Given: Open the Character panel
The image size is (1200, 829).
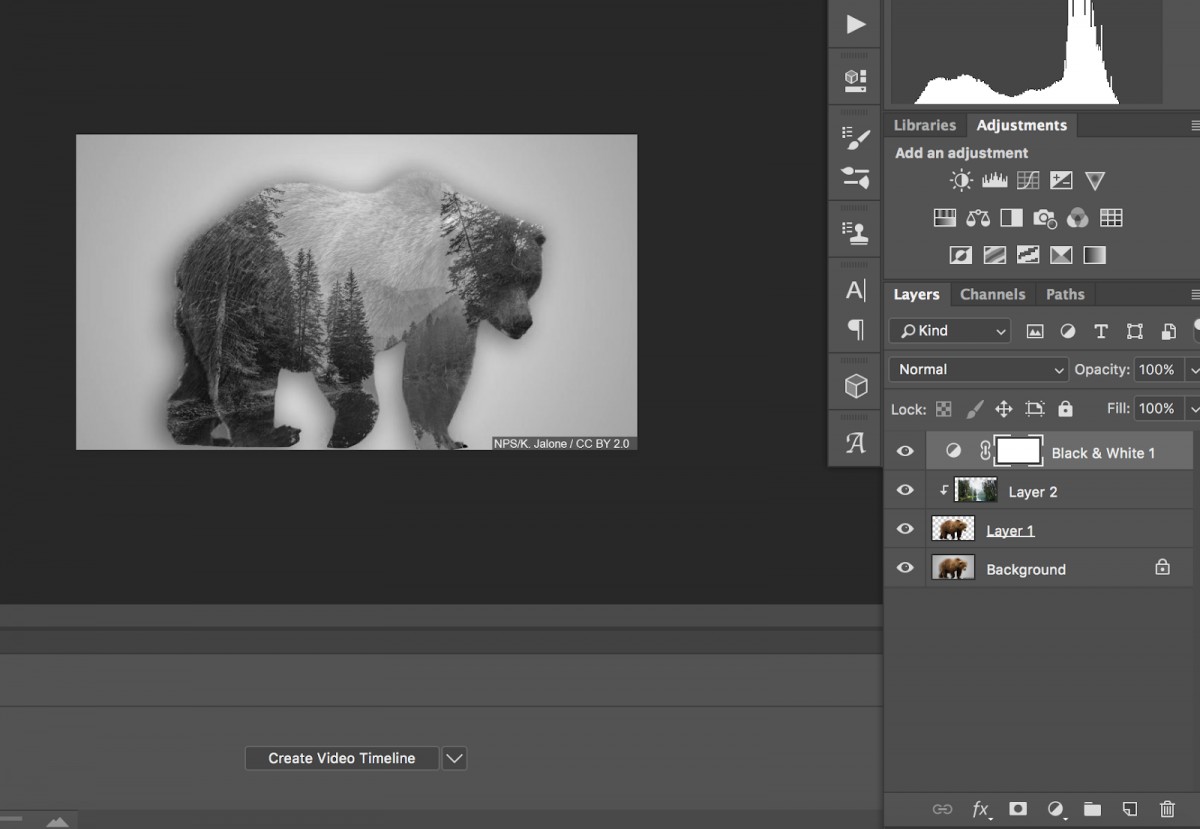Looking at the screenshot, I should (x=854, y=288).
